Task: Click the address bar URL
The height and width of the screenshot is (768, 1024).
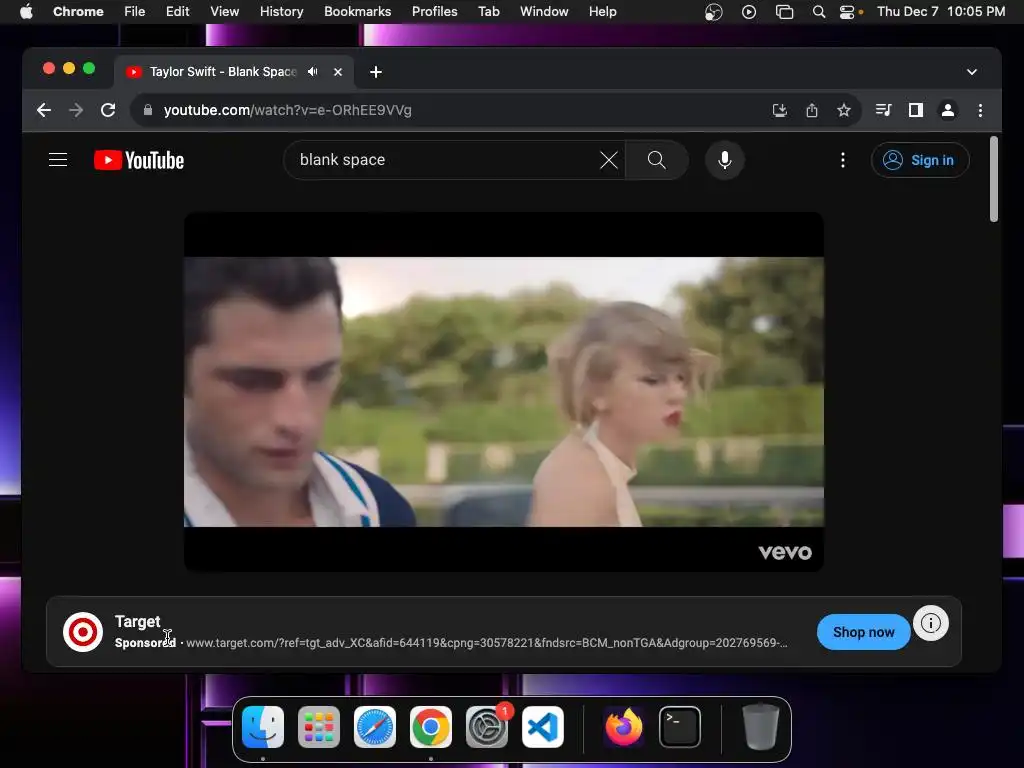Action: pyautogui.click(x=287, y=110)
